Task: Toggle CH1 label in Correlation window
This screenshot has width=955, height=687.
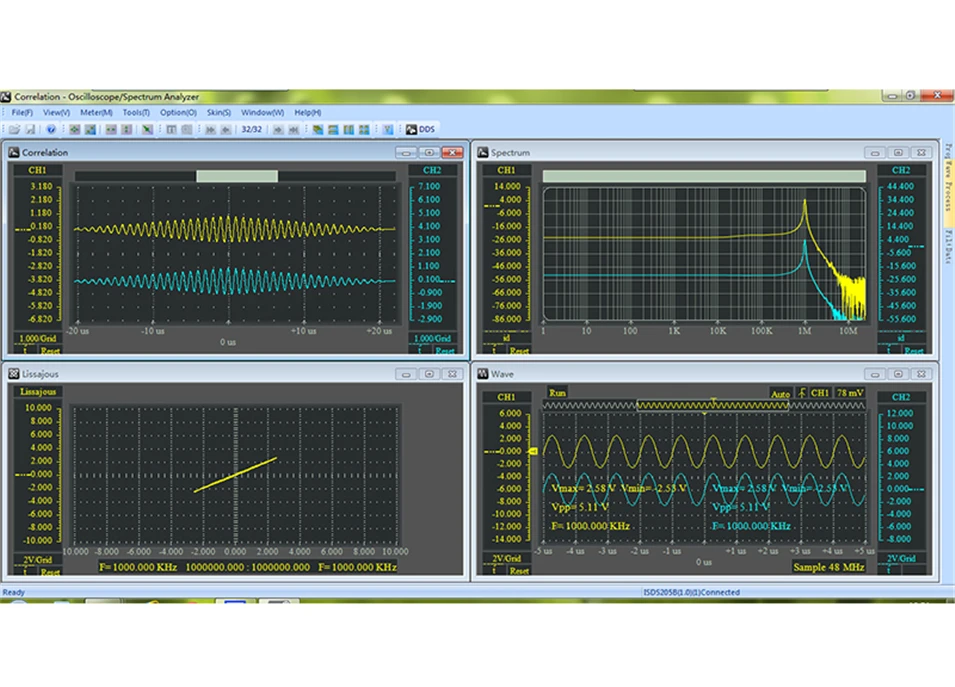Action: pyautogui.click(x=37, y=170)
